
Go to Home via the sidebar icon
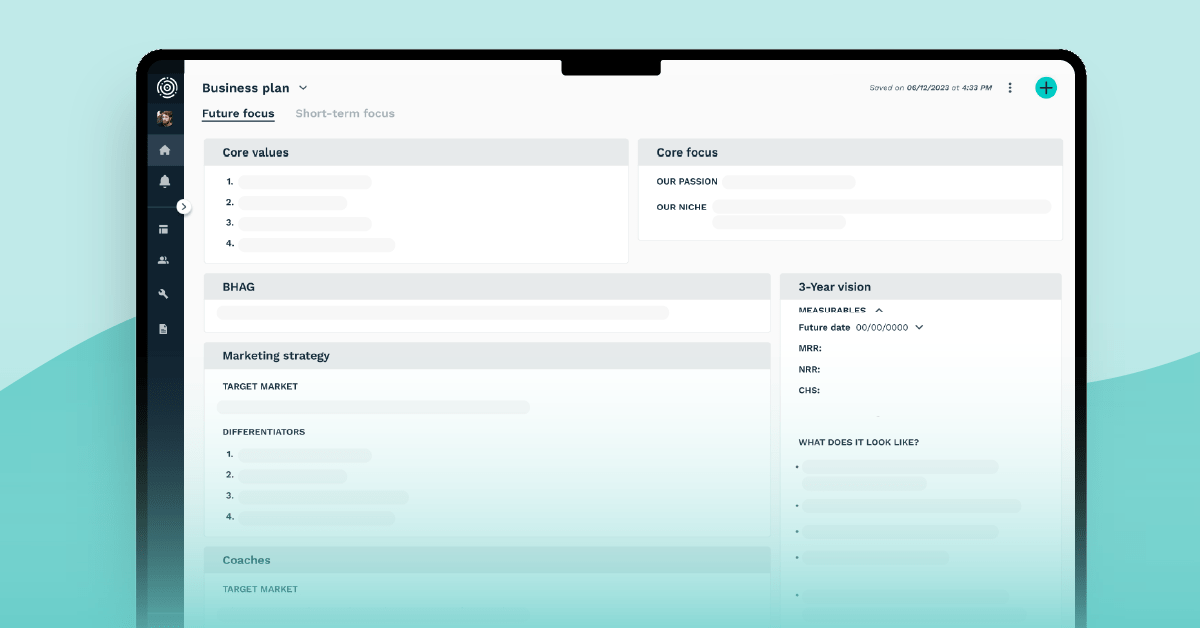165,150
